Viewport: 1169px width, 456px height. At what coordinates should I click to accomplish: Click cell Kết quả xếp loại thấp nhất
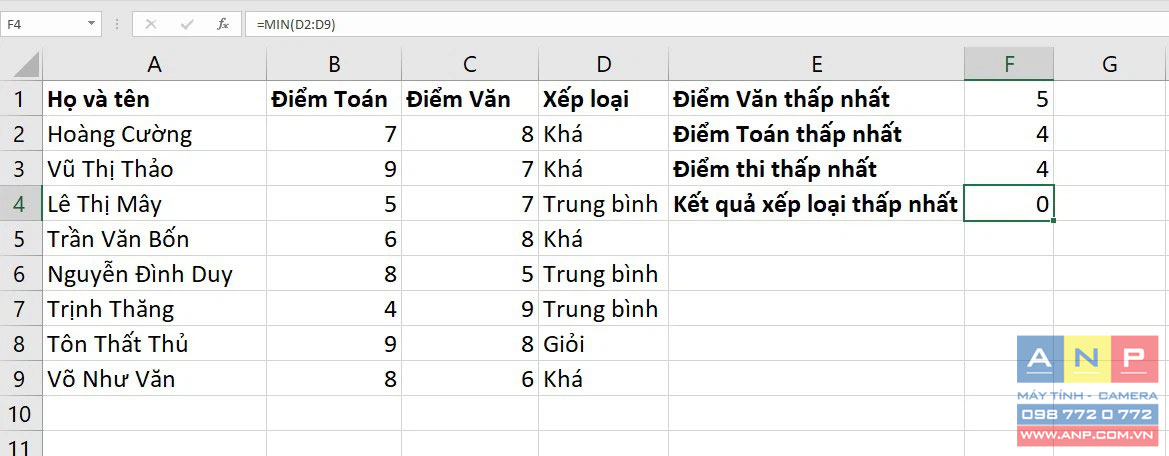pos(816,203)
